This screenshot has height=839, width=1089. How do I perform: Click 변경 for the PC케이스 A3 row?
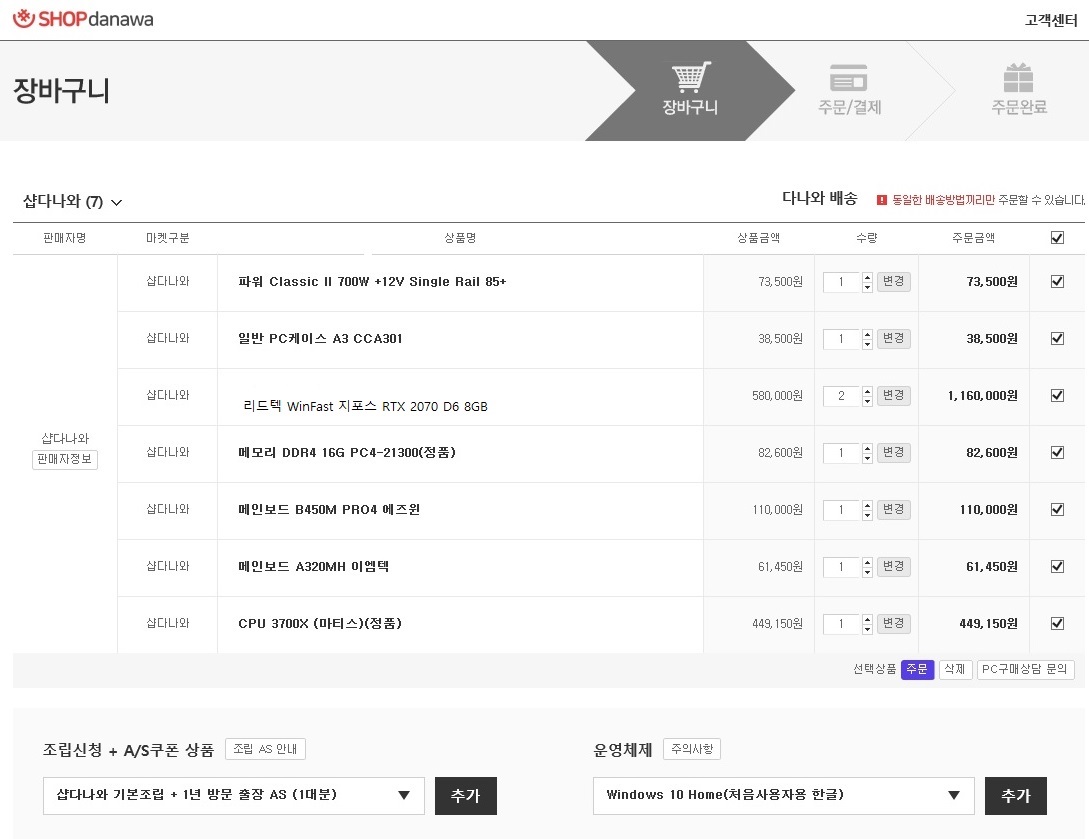pos(893,338)
